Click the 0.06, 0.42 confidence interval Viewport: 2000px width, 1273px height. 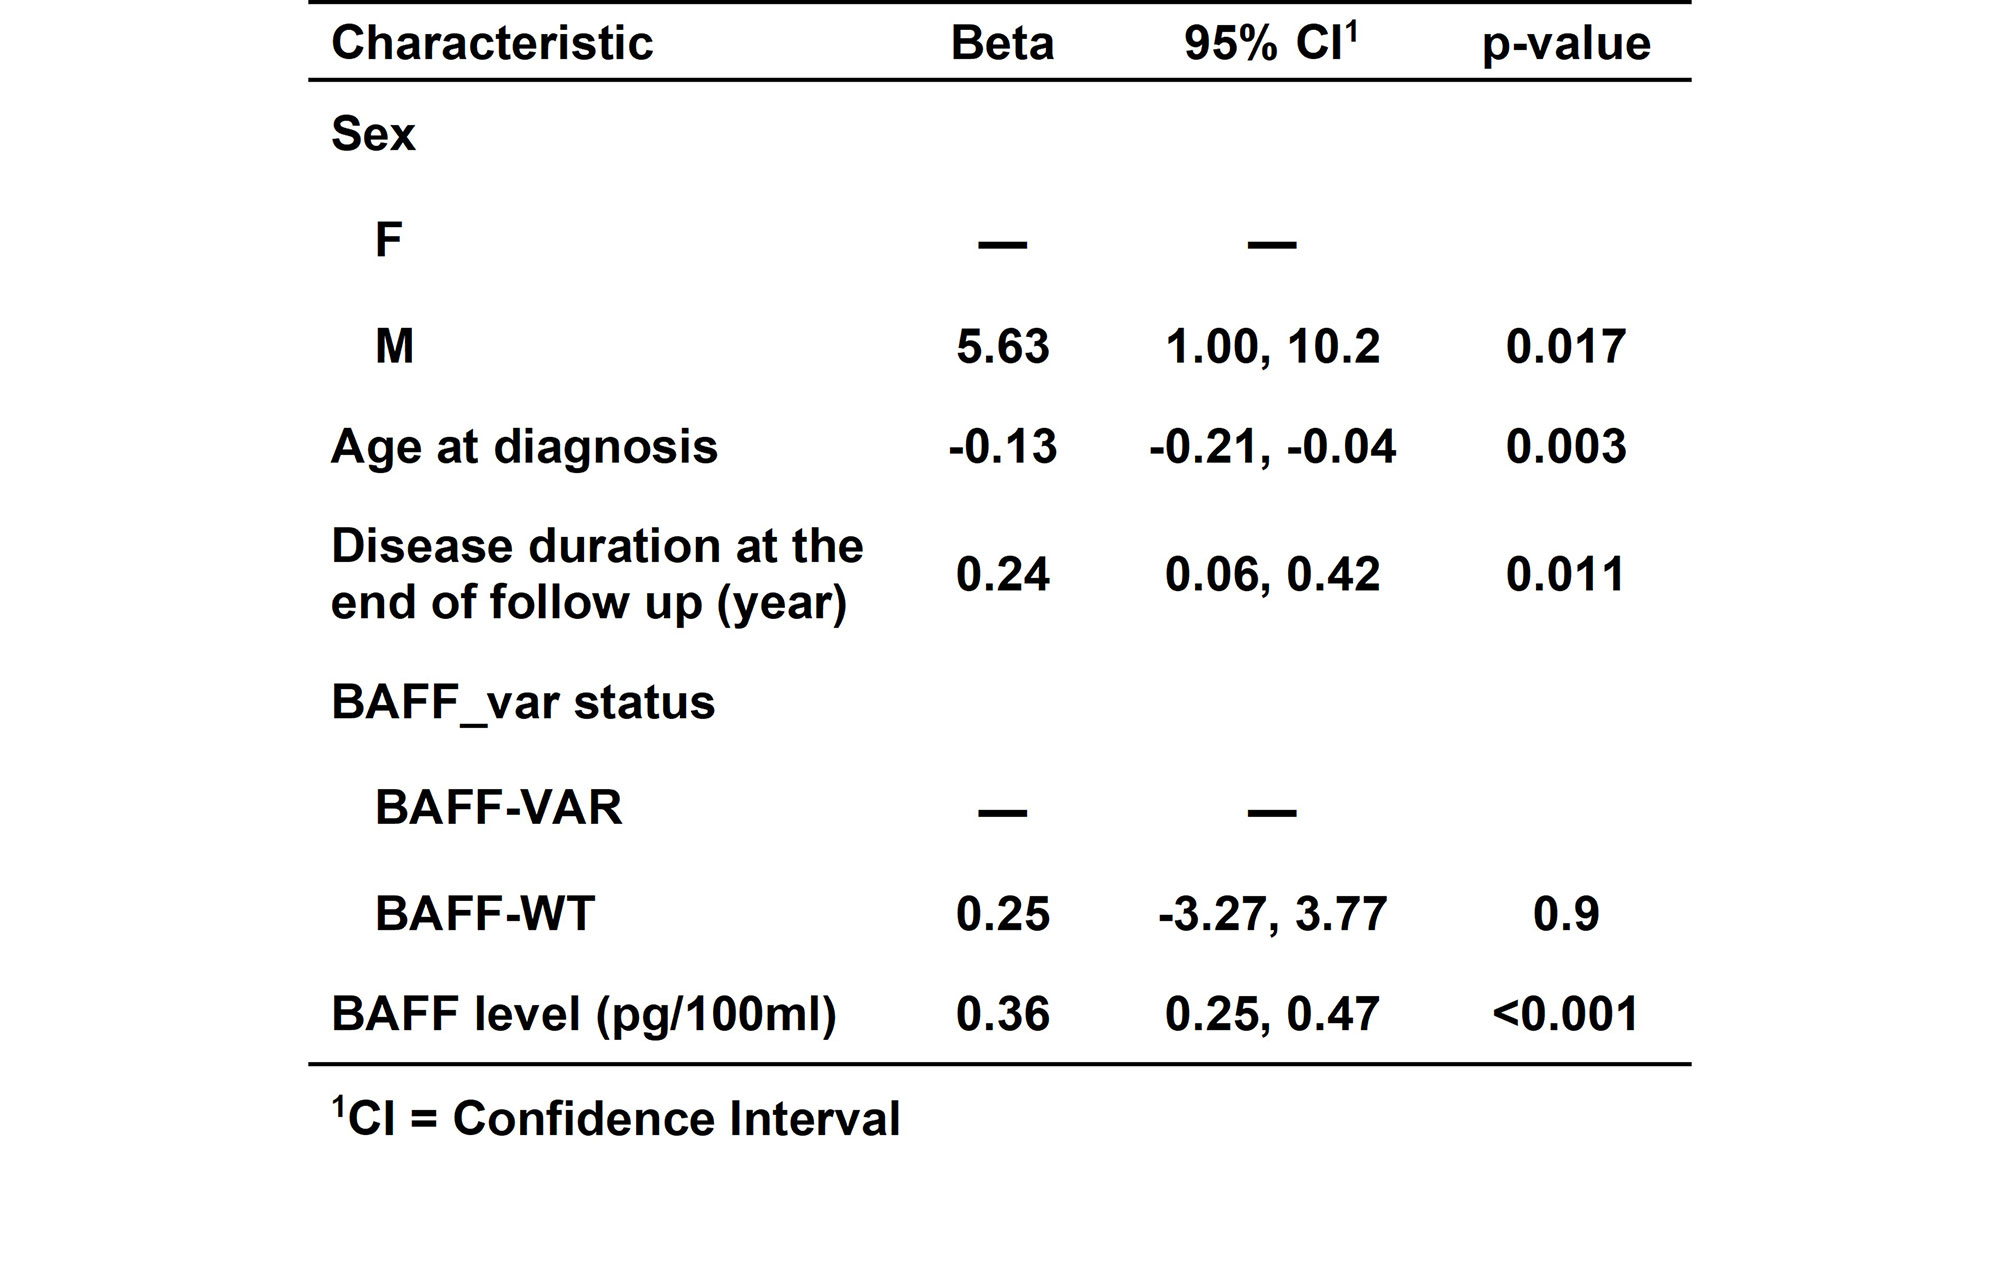click(x=1272, y=574)
